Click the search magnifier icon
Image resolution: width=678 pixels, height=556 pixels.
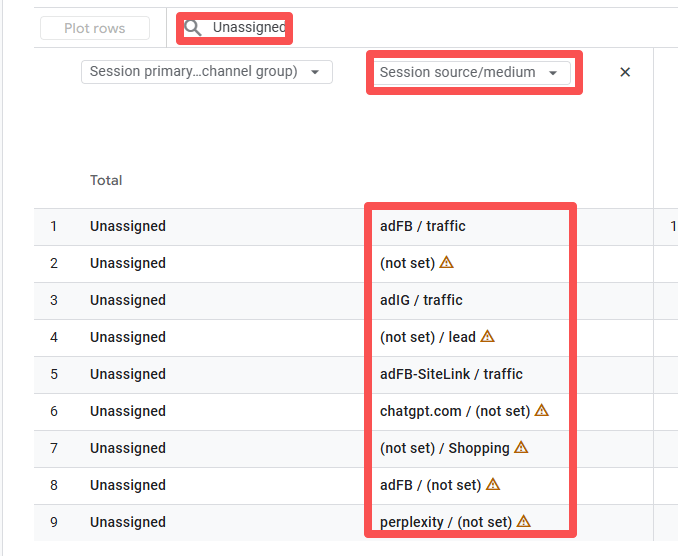point(194,28)
